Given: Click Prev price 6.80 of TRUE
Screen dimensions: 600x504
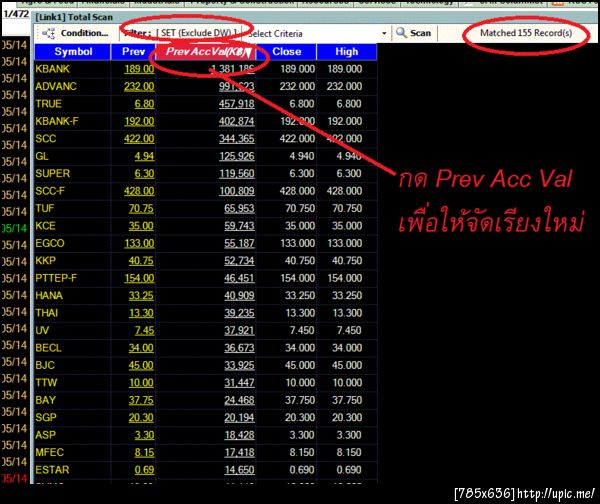Looking at the screenshot, I should 145,104.
